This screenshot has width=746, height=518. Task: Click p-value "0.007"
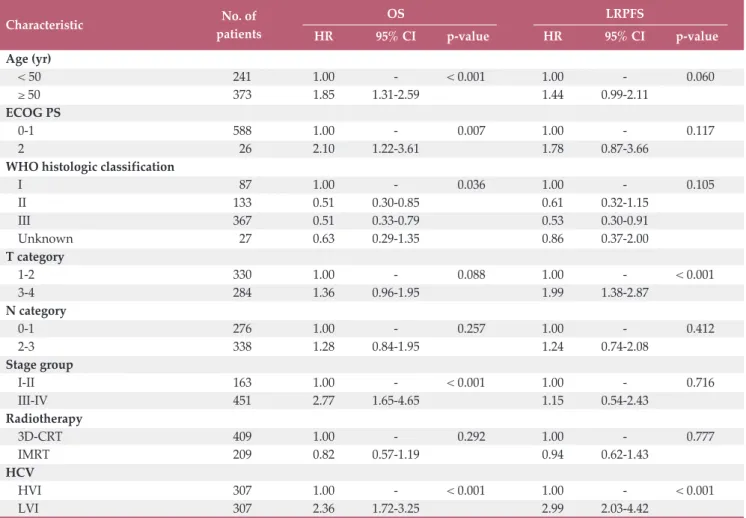pos(471,131)
